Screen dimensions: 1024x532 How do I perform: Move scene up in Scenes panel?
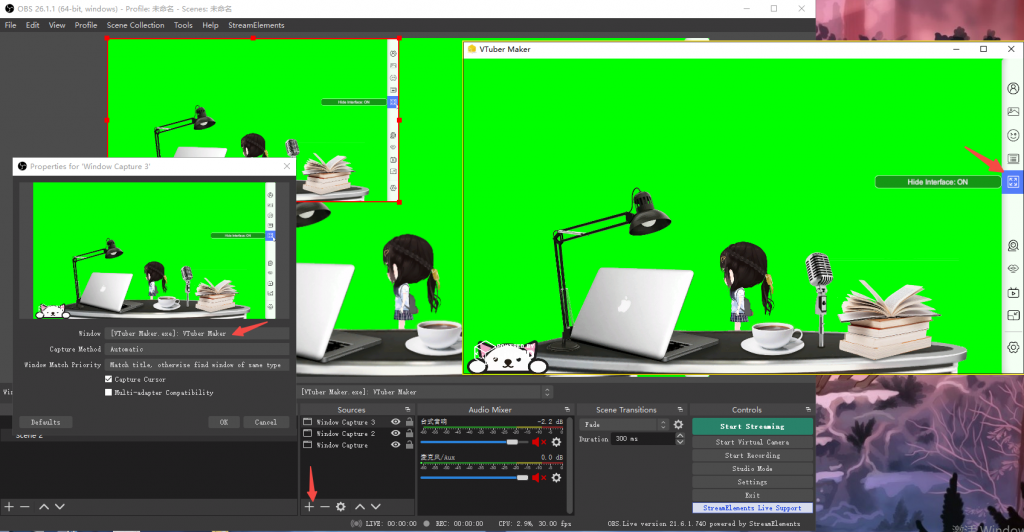click(x=44, y=507)
